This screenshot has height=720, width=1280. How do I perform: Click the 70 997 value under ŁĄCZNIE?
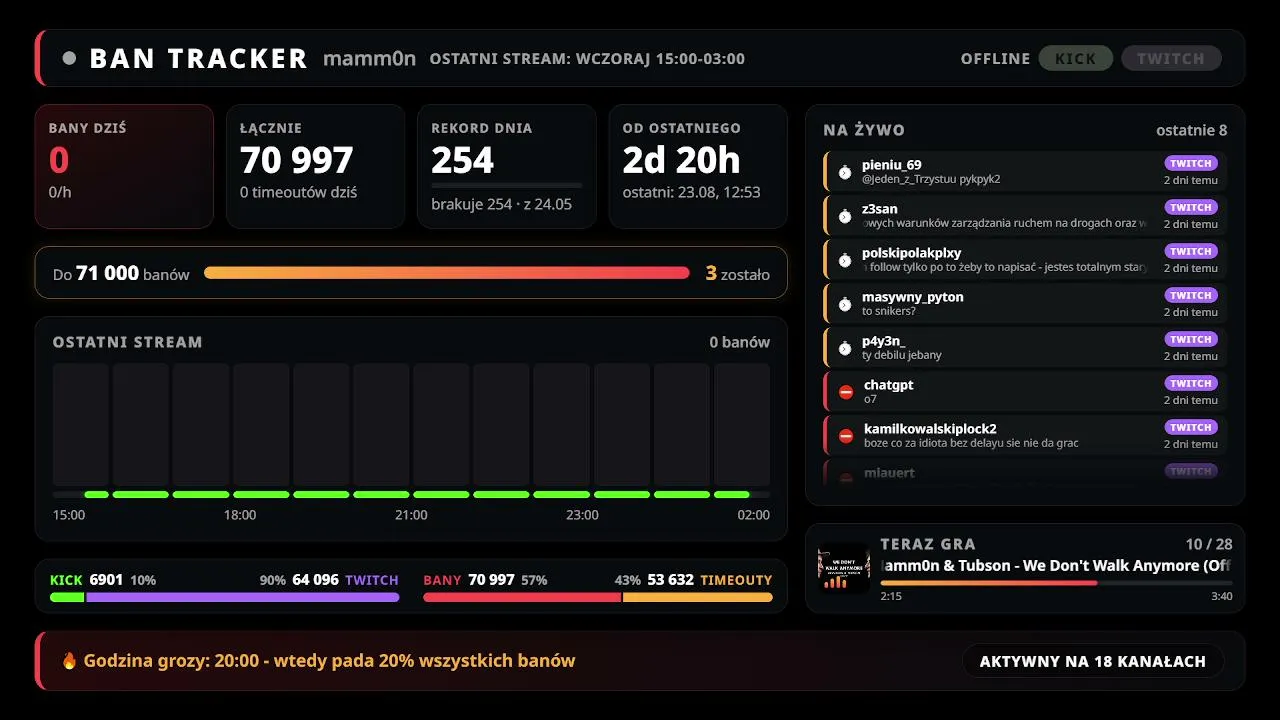pos(297,160)
